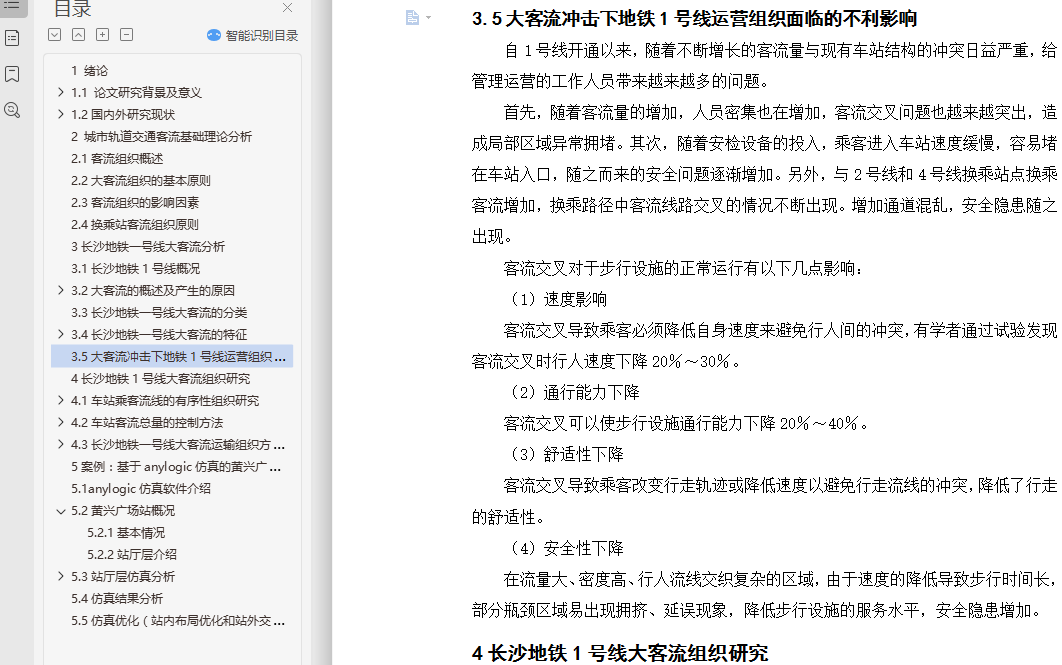The height and width of the screenshot is (665, 1062).
Task: Go to 5.2.1 基本情况
Action: click(x=125, y=532)
